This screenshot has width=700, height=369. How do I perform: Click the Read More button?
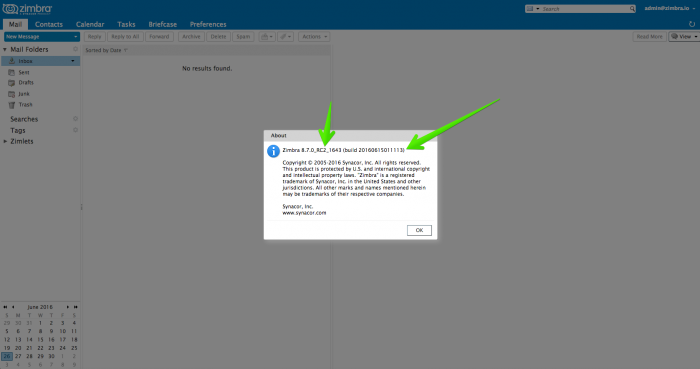tap(650, 37)
